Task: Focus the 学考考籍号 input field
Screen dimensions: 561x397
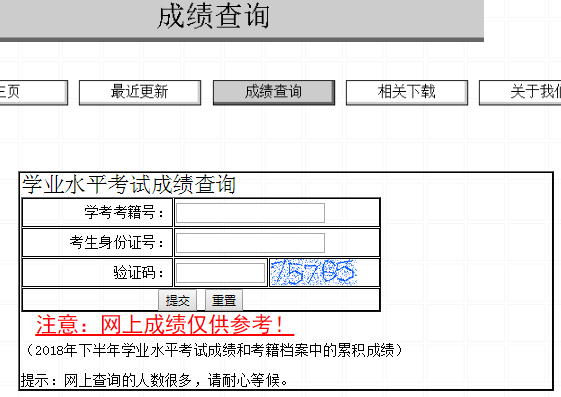Action: [250, 213]
